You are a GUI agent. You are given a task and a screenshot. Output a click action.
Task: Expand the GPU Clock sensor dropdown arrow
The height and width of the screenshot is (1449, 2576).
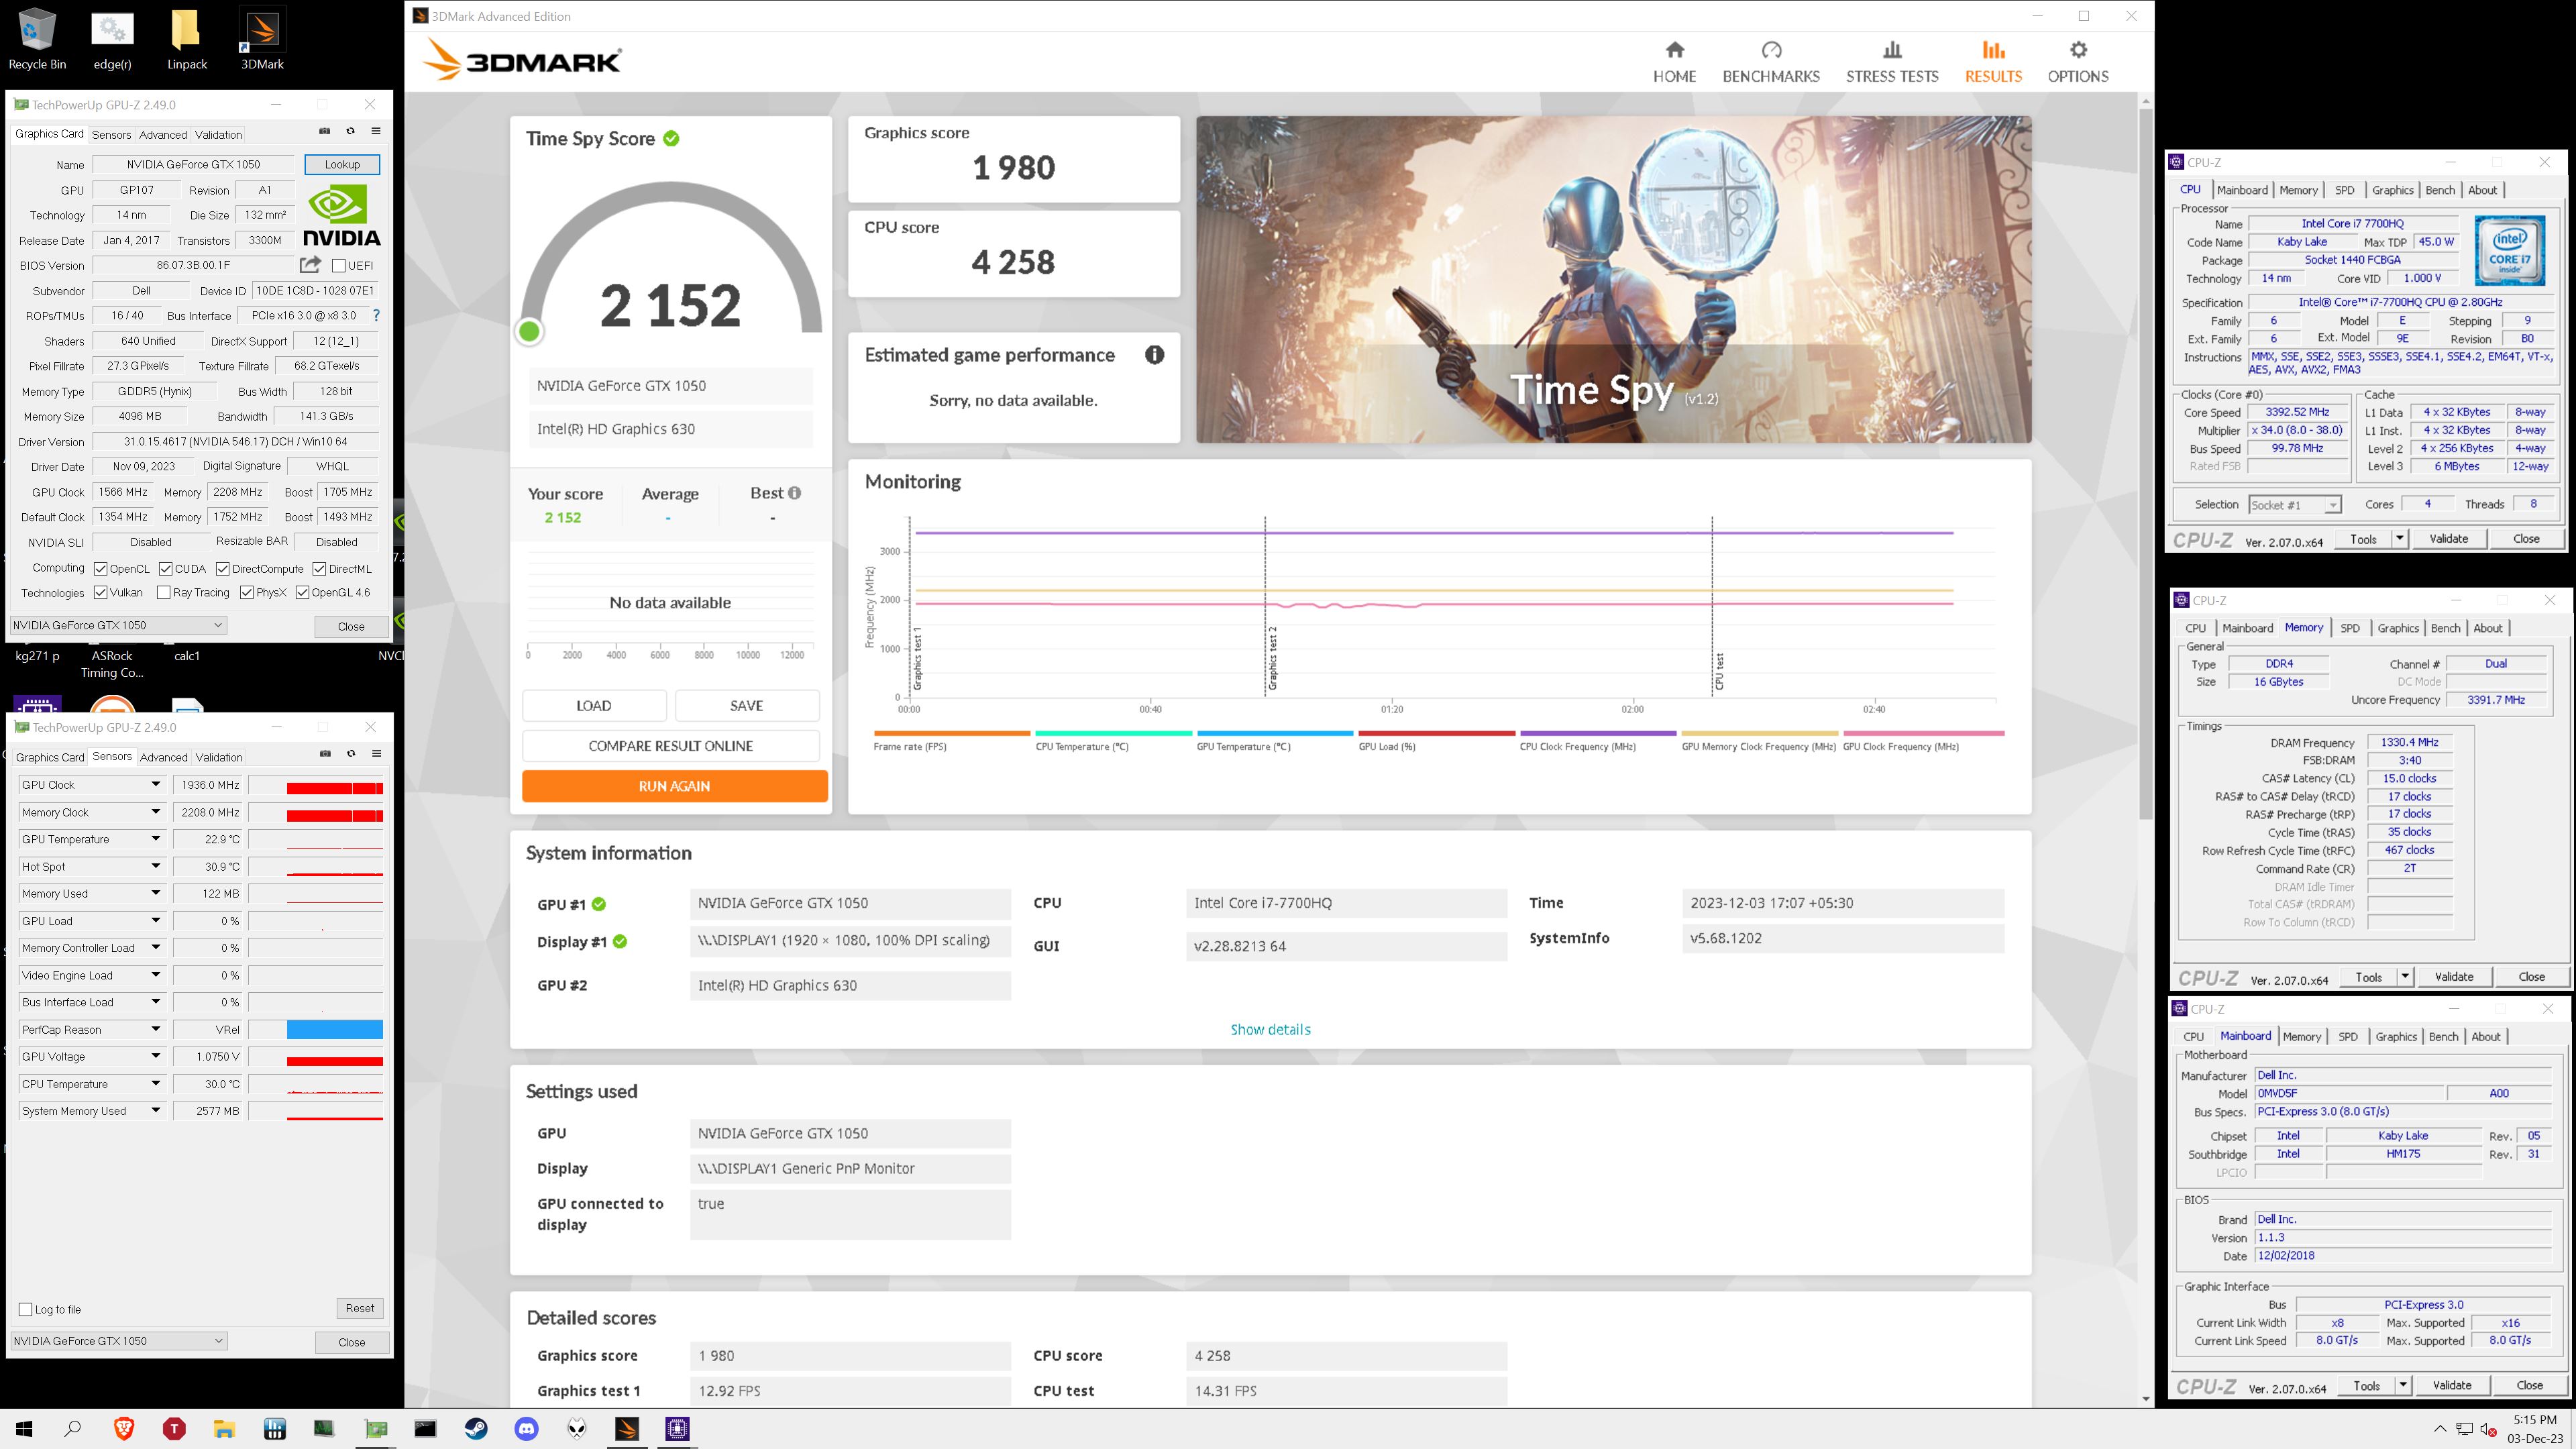(156, 785)
